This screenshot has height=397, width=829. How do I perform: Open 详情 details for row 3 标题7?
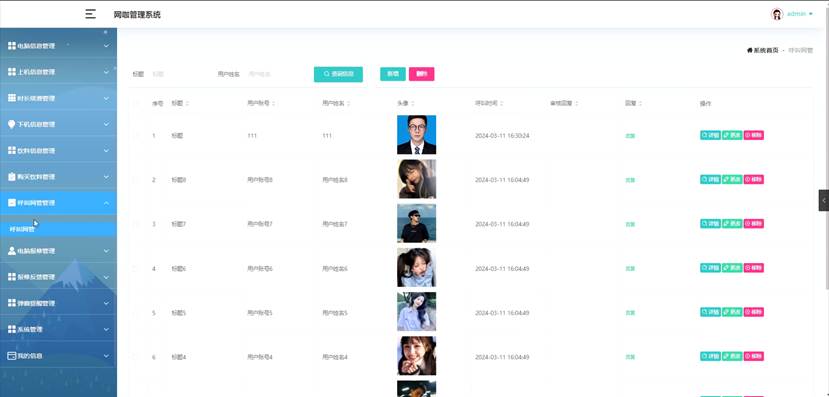tap(711, 224)
